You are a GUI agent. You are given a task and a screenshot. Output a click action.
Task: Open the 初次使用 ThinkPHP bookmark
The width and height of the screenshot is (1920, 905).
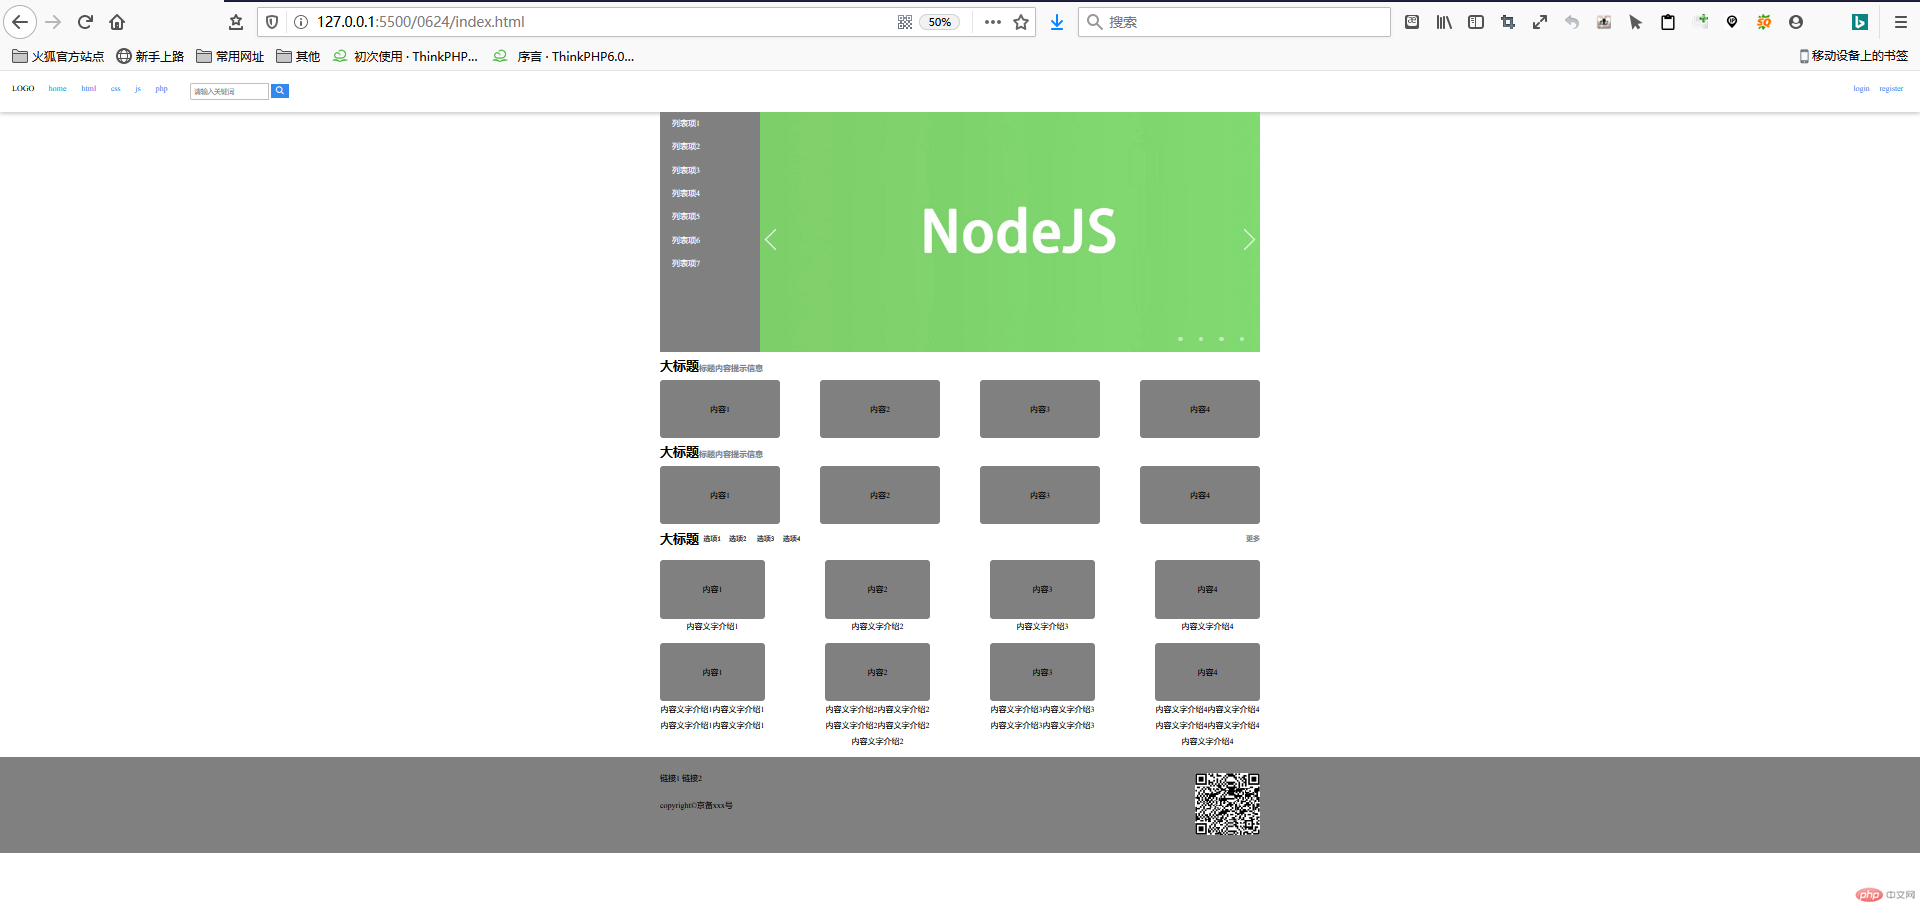pos(405,56)
